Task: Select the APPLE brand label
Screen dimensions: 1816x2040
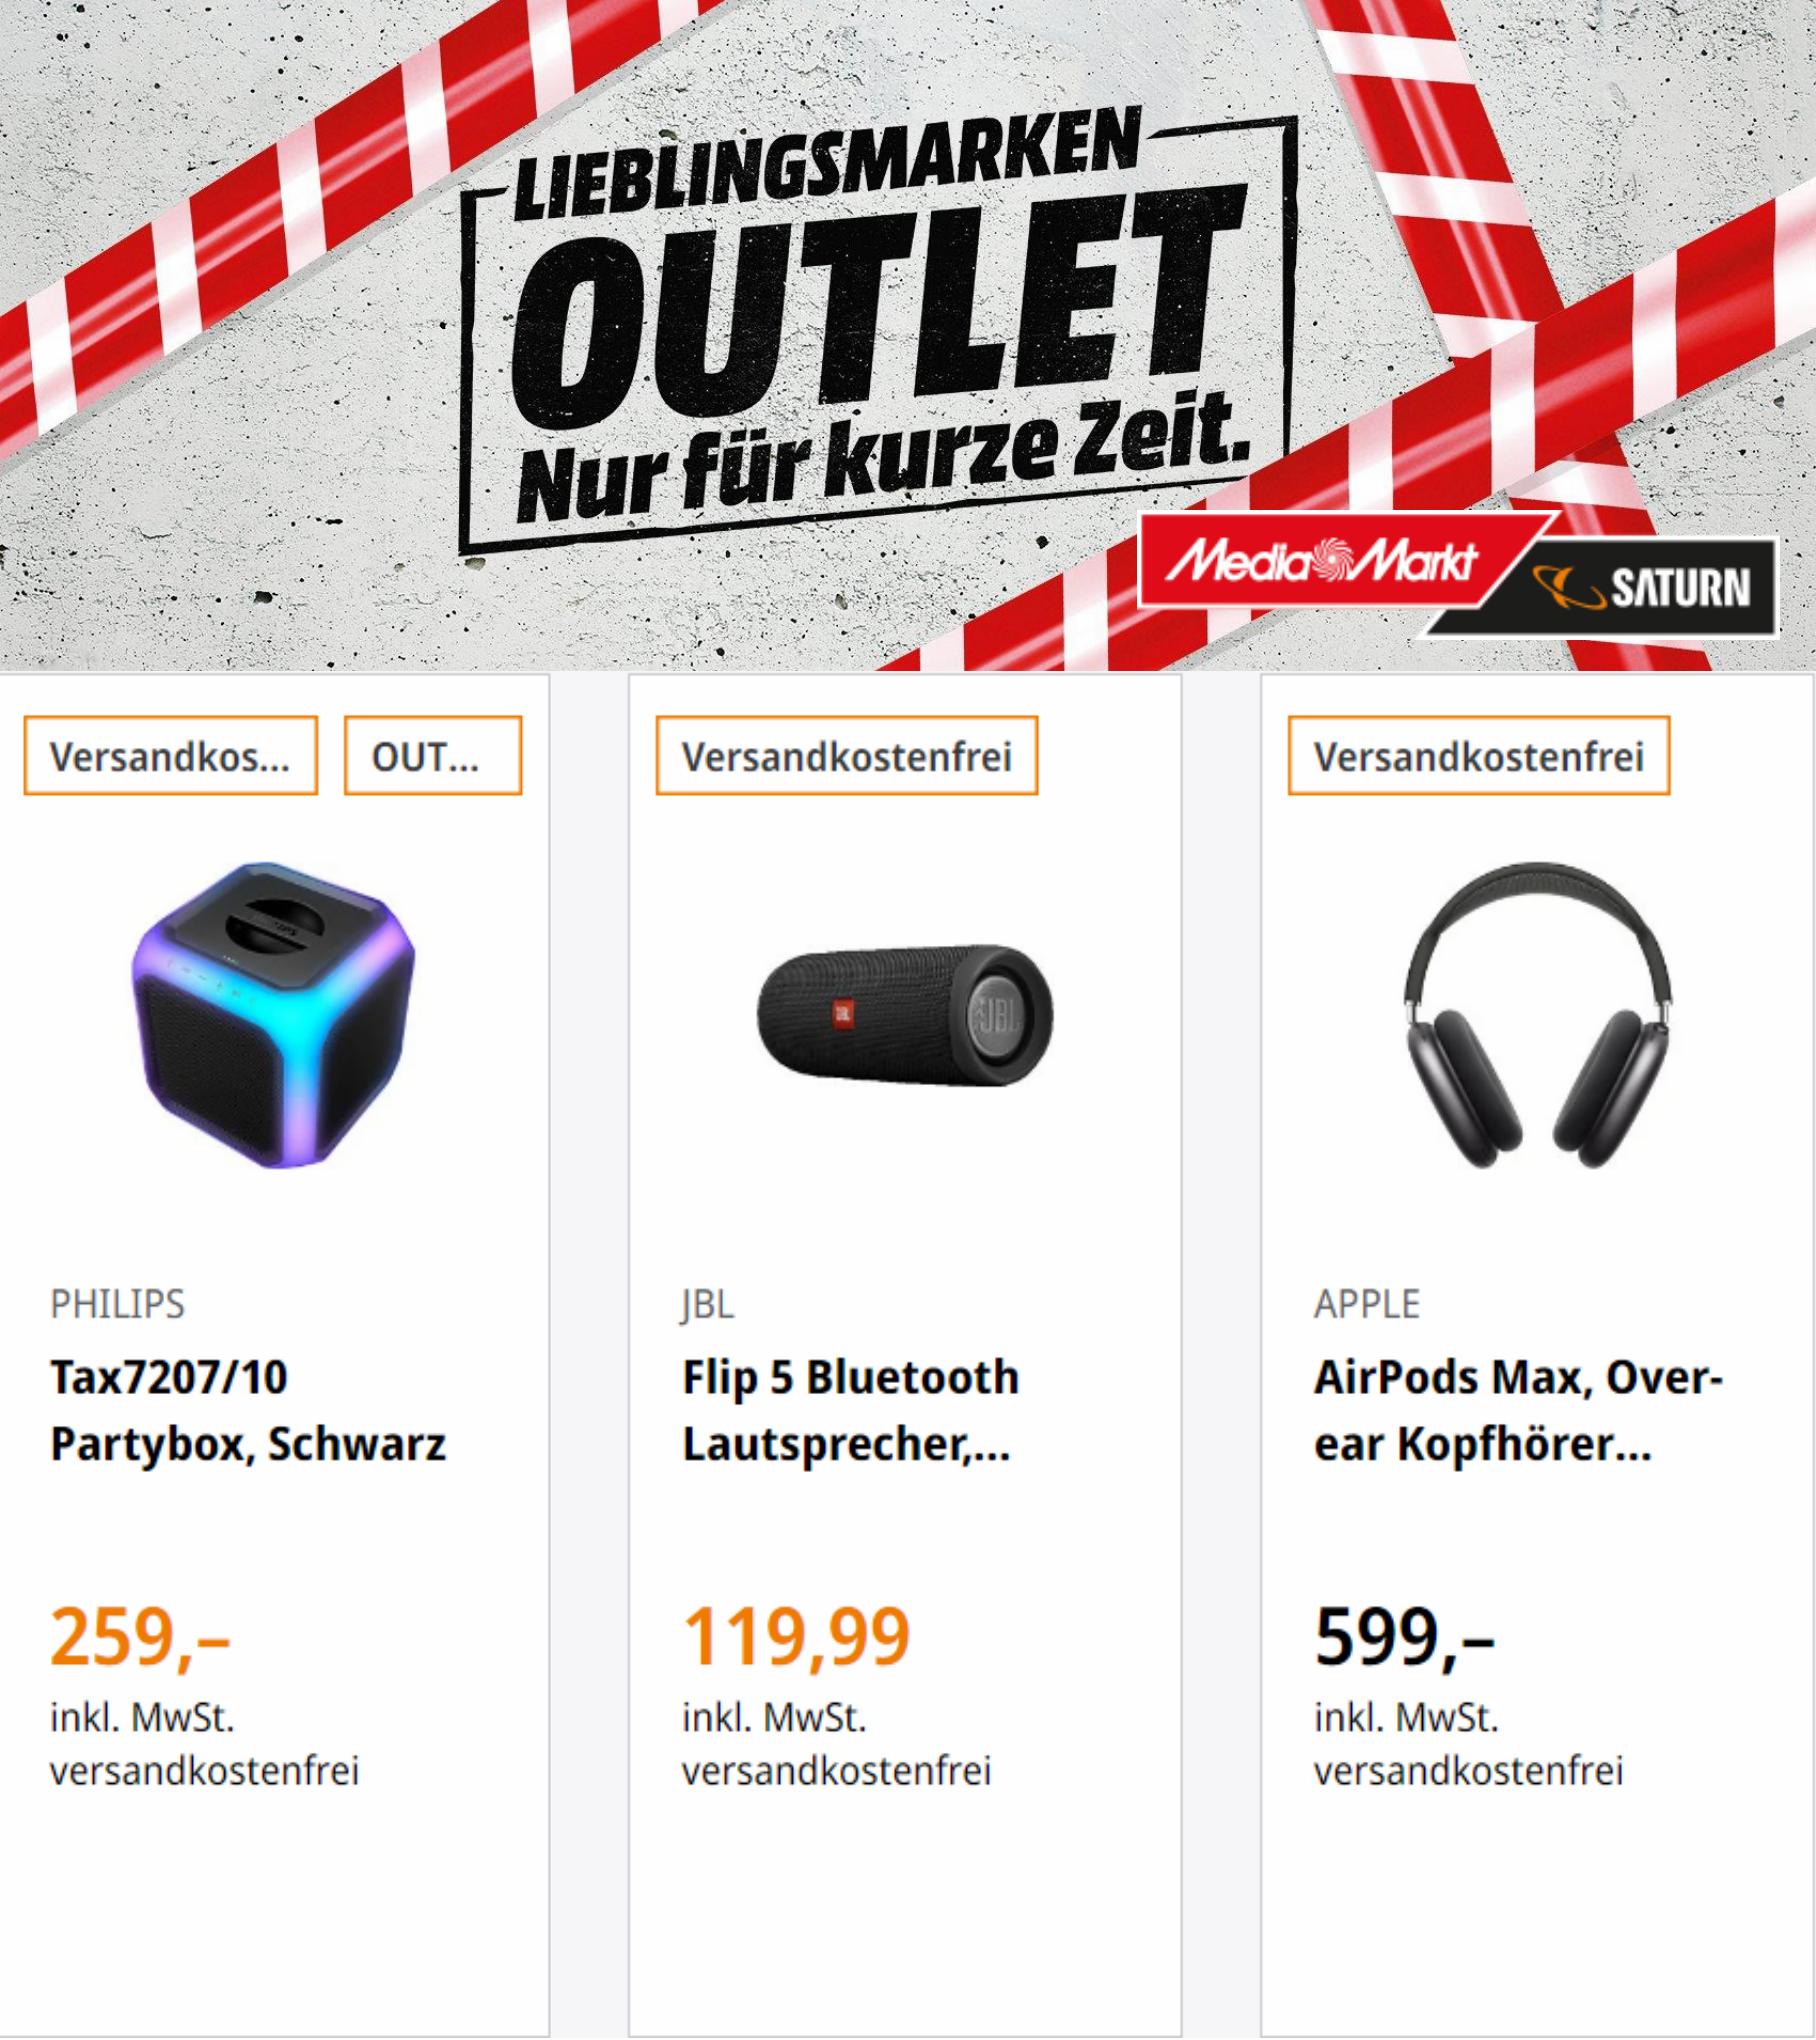Action: pyautogui.click(x=1367, y=1304)
